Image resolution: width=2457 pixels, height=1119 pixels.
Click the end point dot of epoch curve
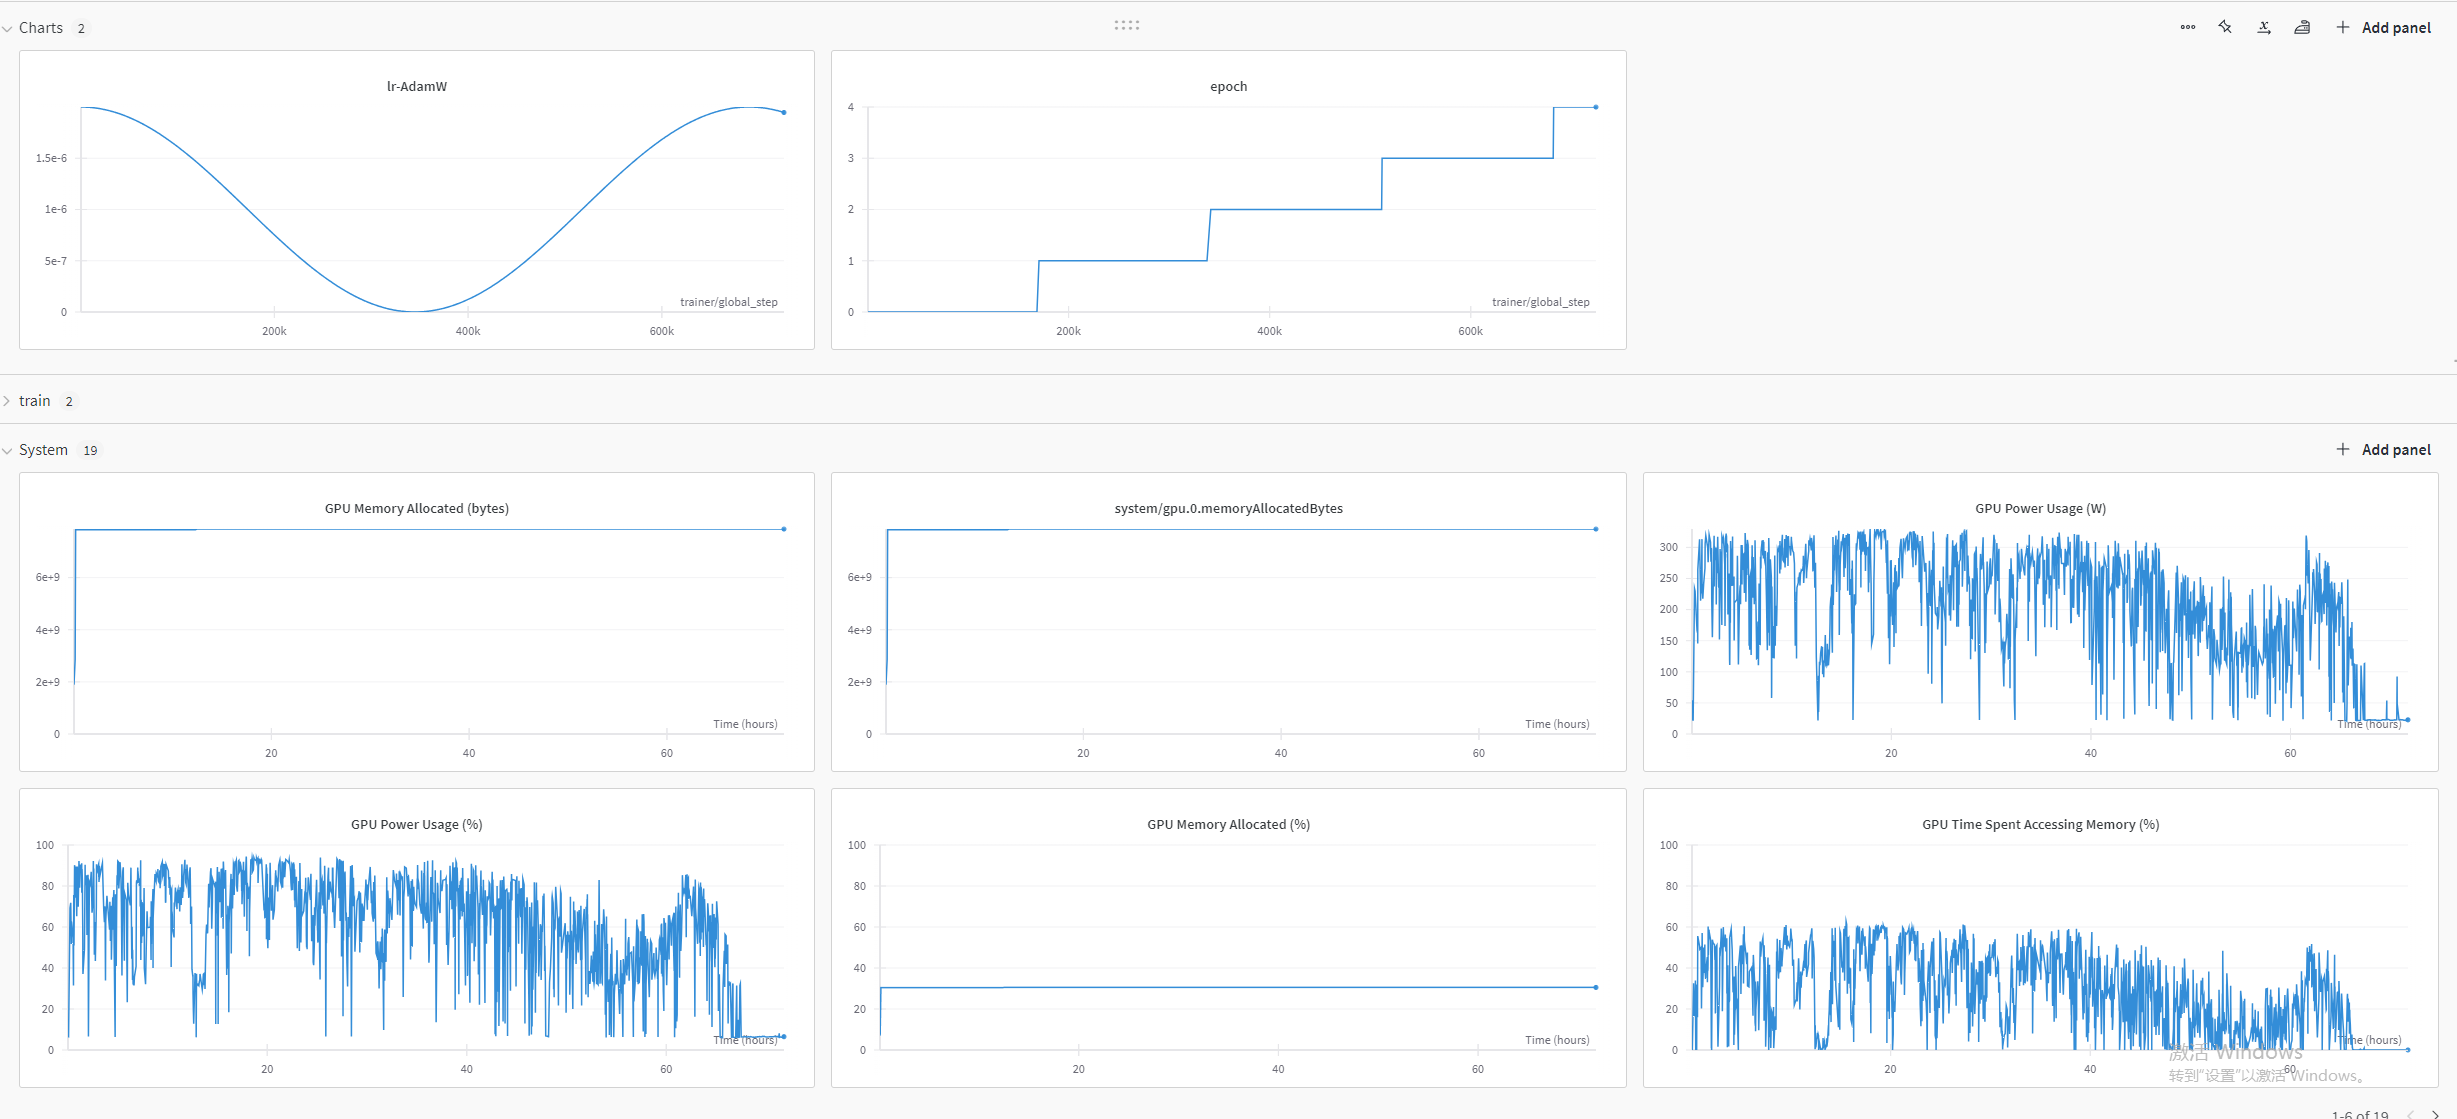(x=1596, y=107)
